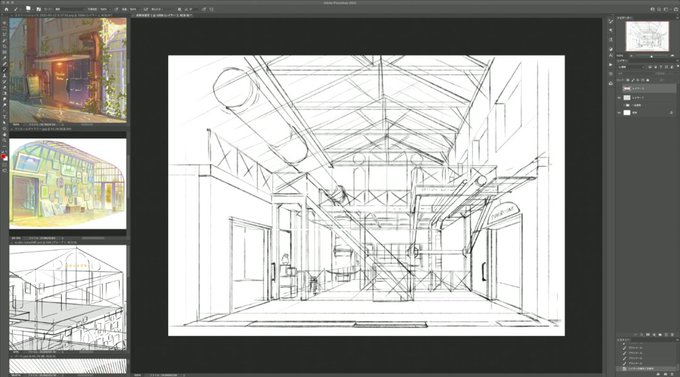This screenshot has height=377, width=680.
Task: Hide the second layer via its eye icon
Action: 619,98
